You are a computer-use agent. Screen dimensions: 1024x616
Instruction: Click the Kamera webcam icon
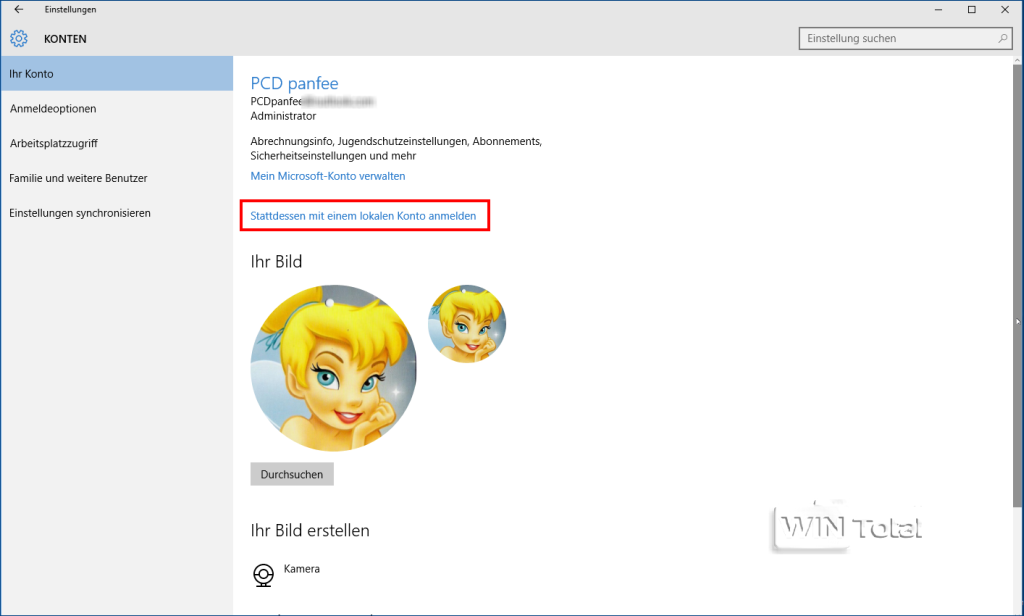[263, 575]
